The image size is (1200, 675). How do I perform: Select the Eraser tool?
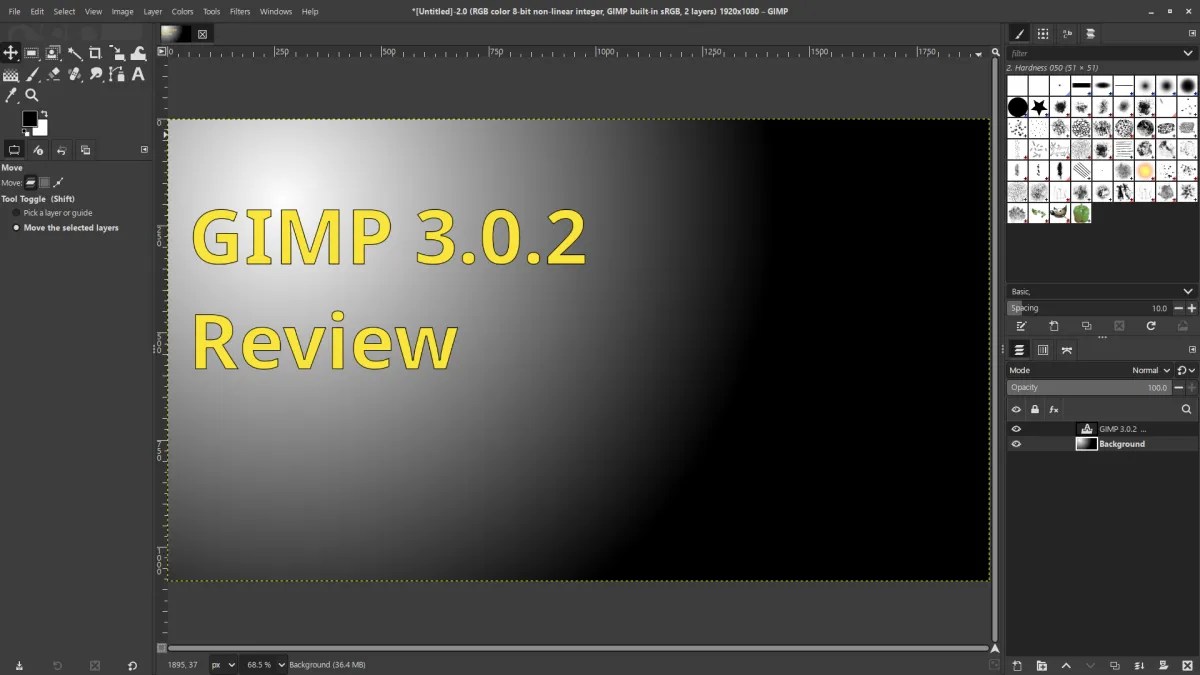coord(53,74)
